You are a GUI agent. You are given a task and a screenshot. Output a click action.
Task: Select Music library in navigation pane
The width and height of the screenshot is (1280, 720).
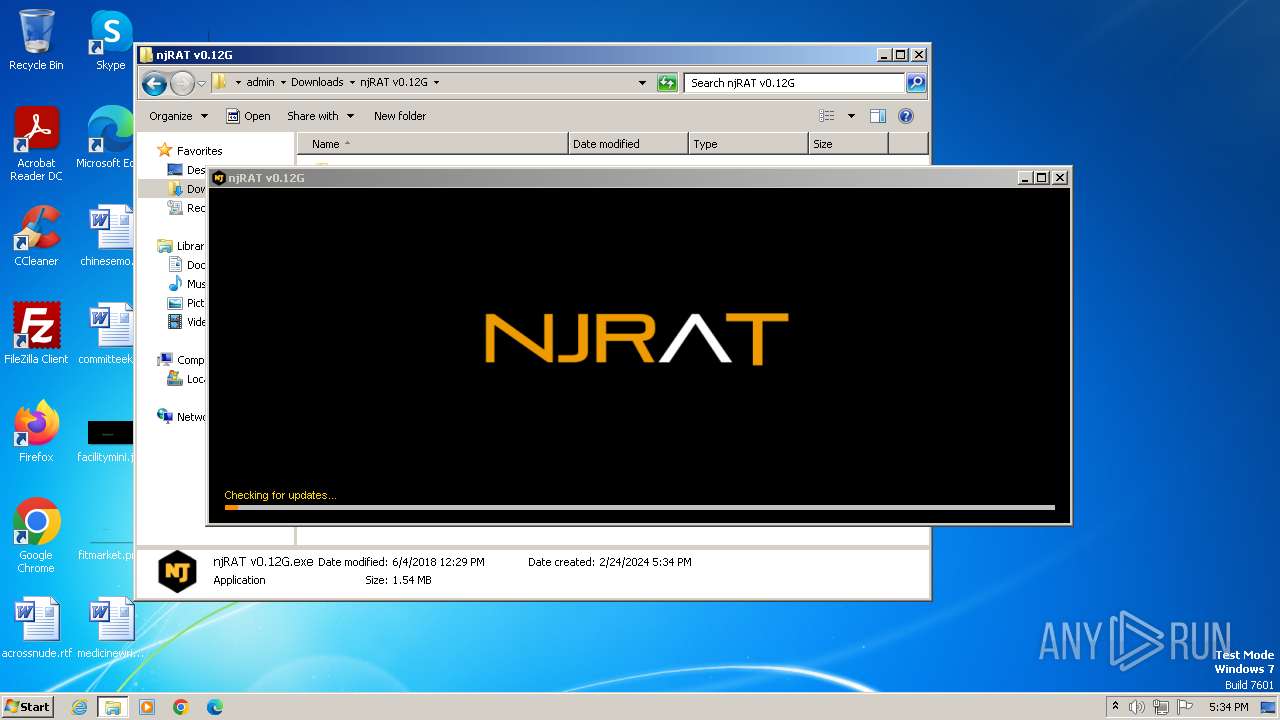(186, 284)
